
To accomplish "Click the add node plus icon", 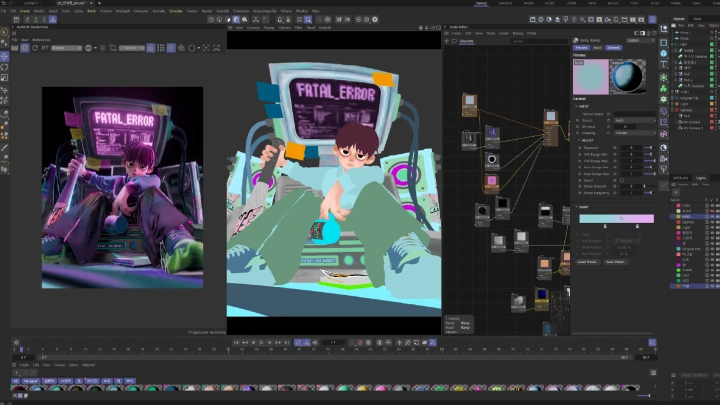I will click(449, 41).
